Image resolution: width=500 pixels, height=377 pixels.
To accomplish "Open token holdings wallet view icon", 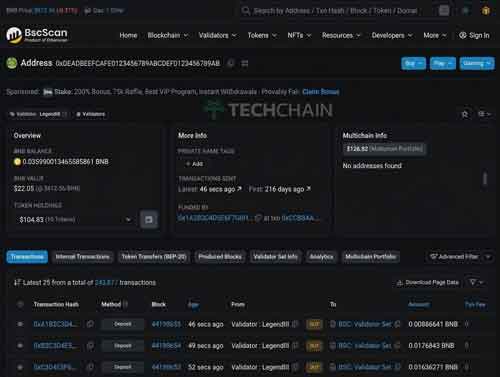I will point(149,219).
